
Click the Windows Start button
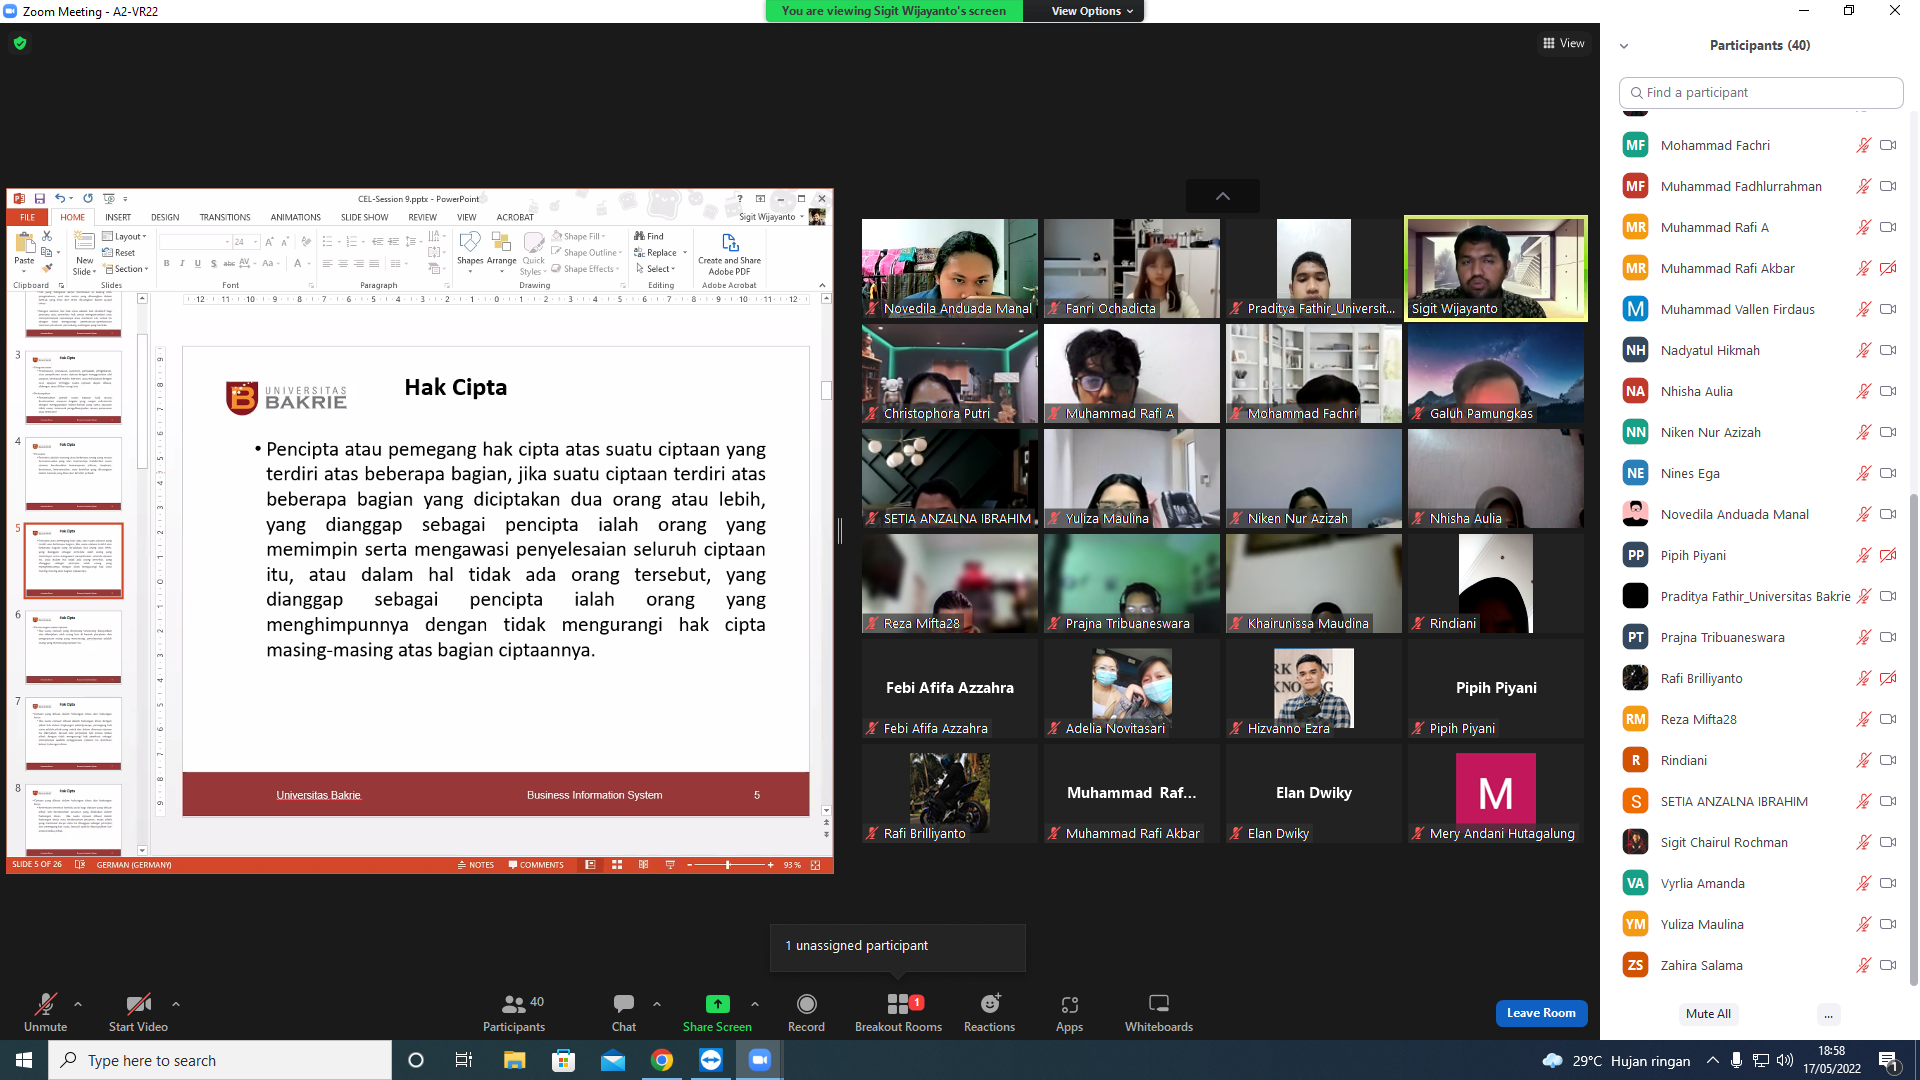(24, 1060)
